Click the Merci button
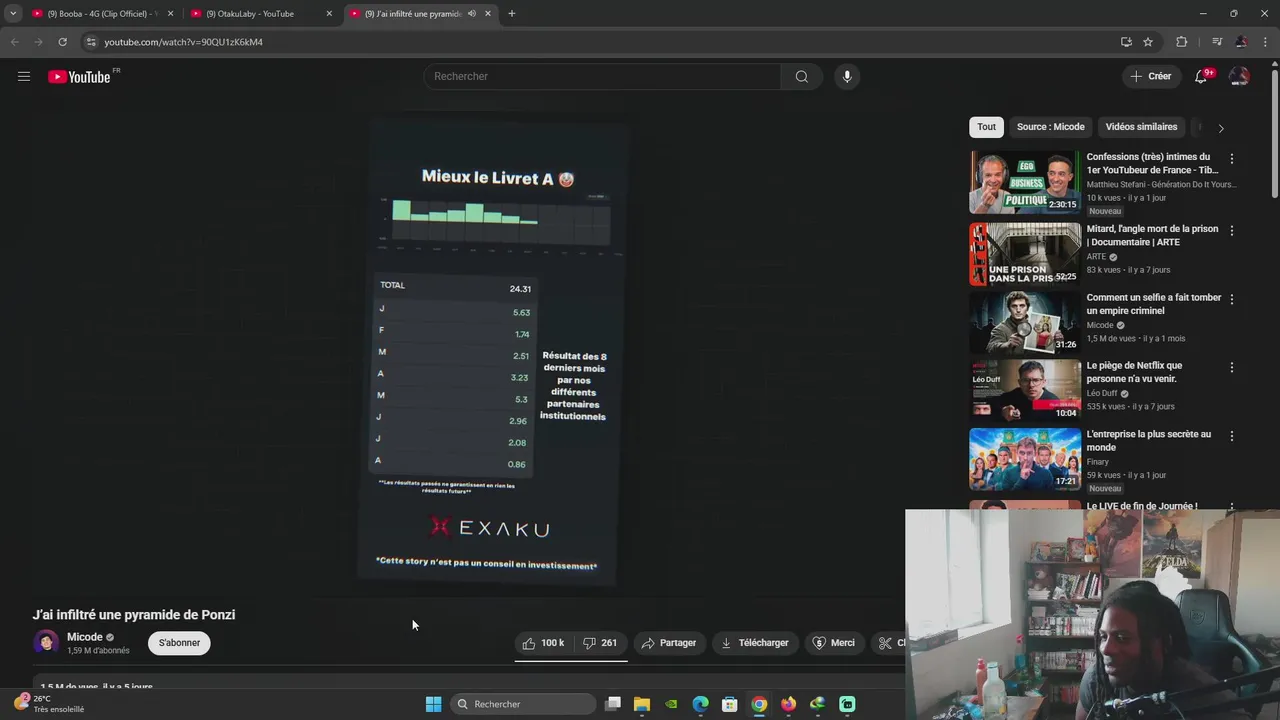The height and width of the screenshot is (720, 1280). (834, 643)
